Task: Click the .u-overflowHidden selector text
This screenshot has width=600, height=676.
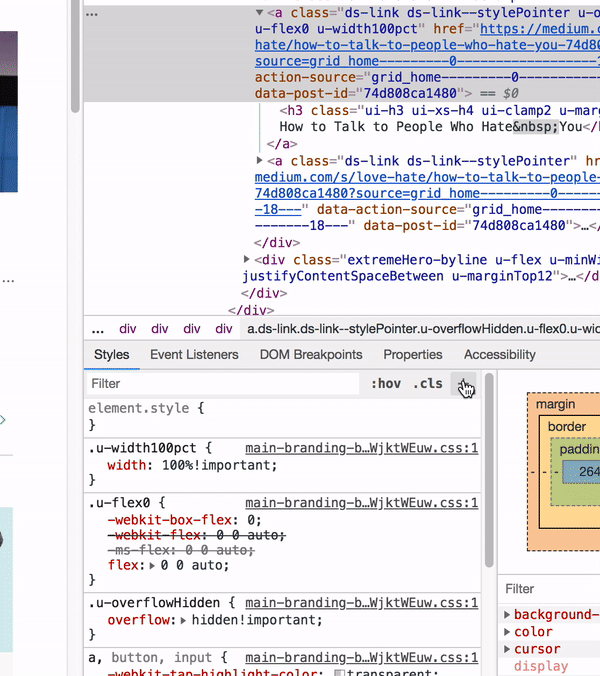Action: coord(156,603)
